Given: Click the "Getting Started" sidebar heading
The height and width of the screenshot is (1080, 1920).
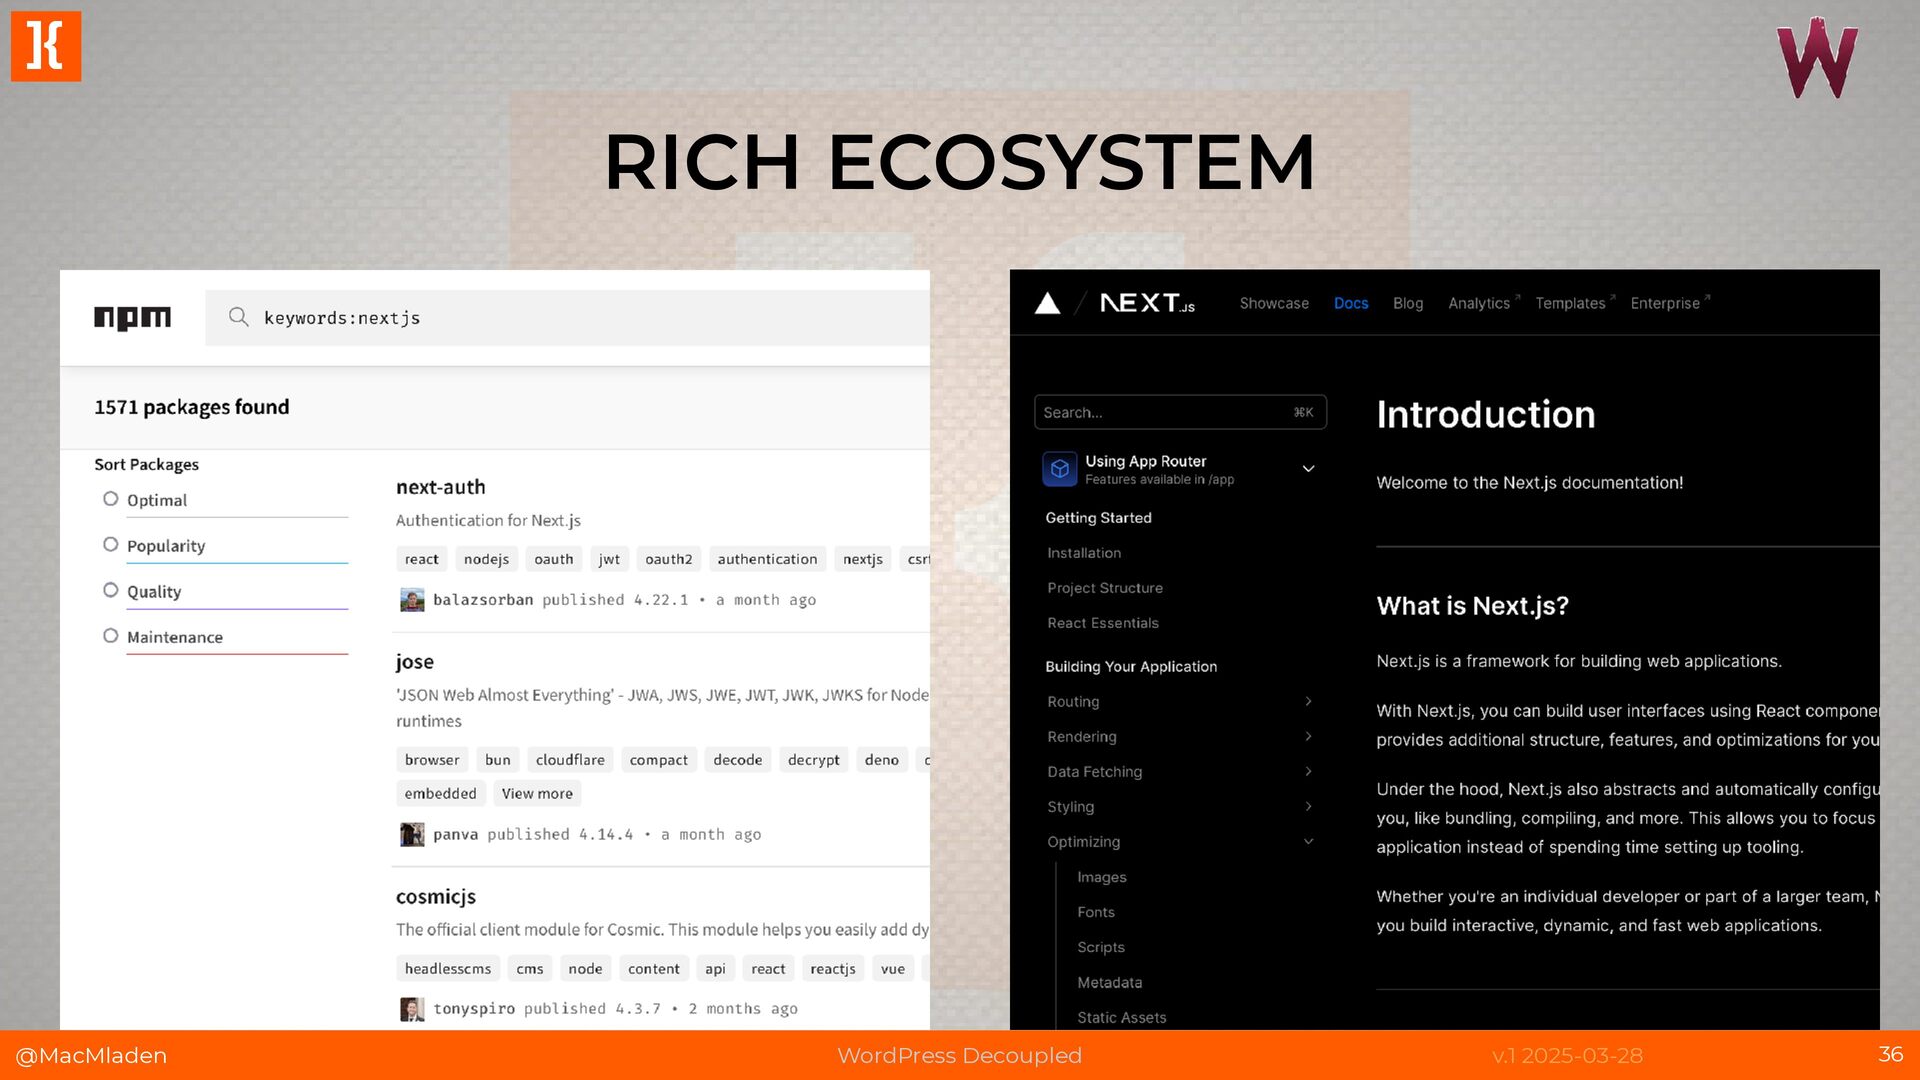Looking at the screenshot, I should pyautogui.click(x=1099, y=518).
